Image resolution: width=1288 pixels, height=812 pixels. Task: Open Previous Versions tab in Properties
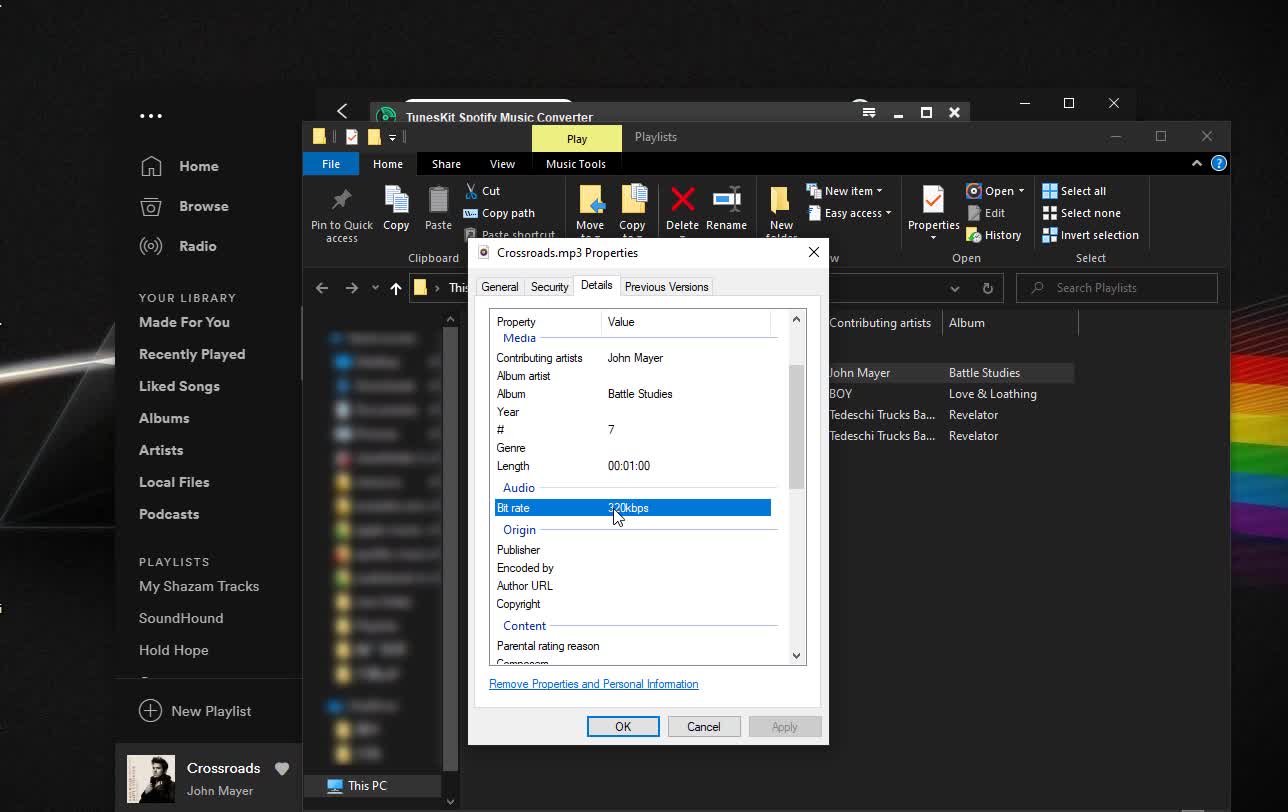[x=666, y=287]
